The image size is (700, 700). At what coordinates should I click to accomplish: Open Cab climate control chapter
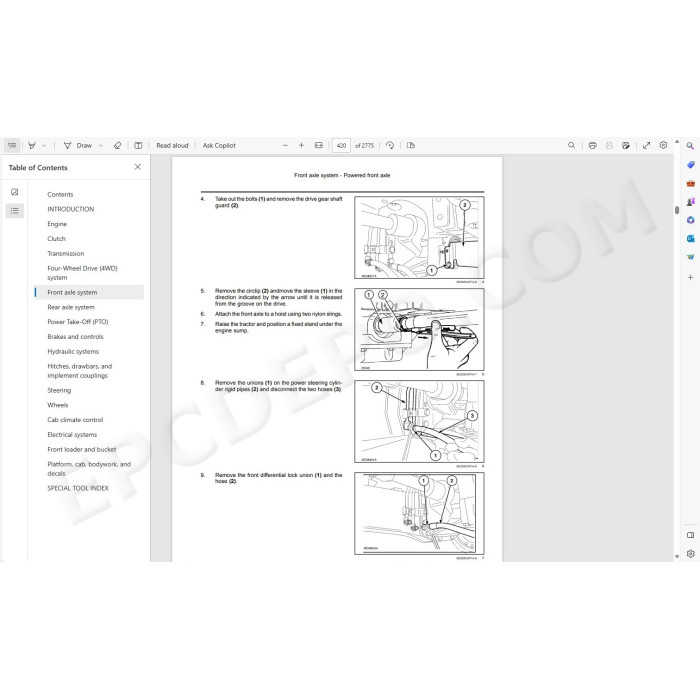click(x=75, y=420)
